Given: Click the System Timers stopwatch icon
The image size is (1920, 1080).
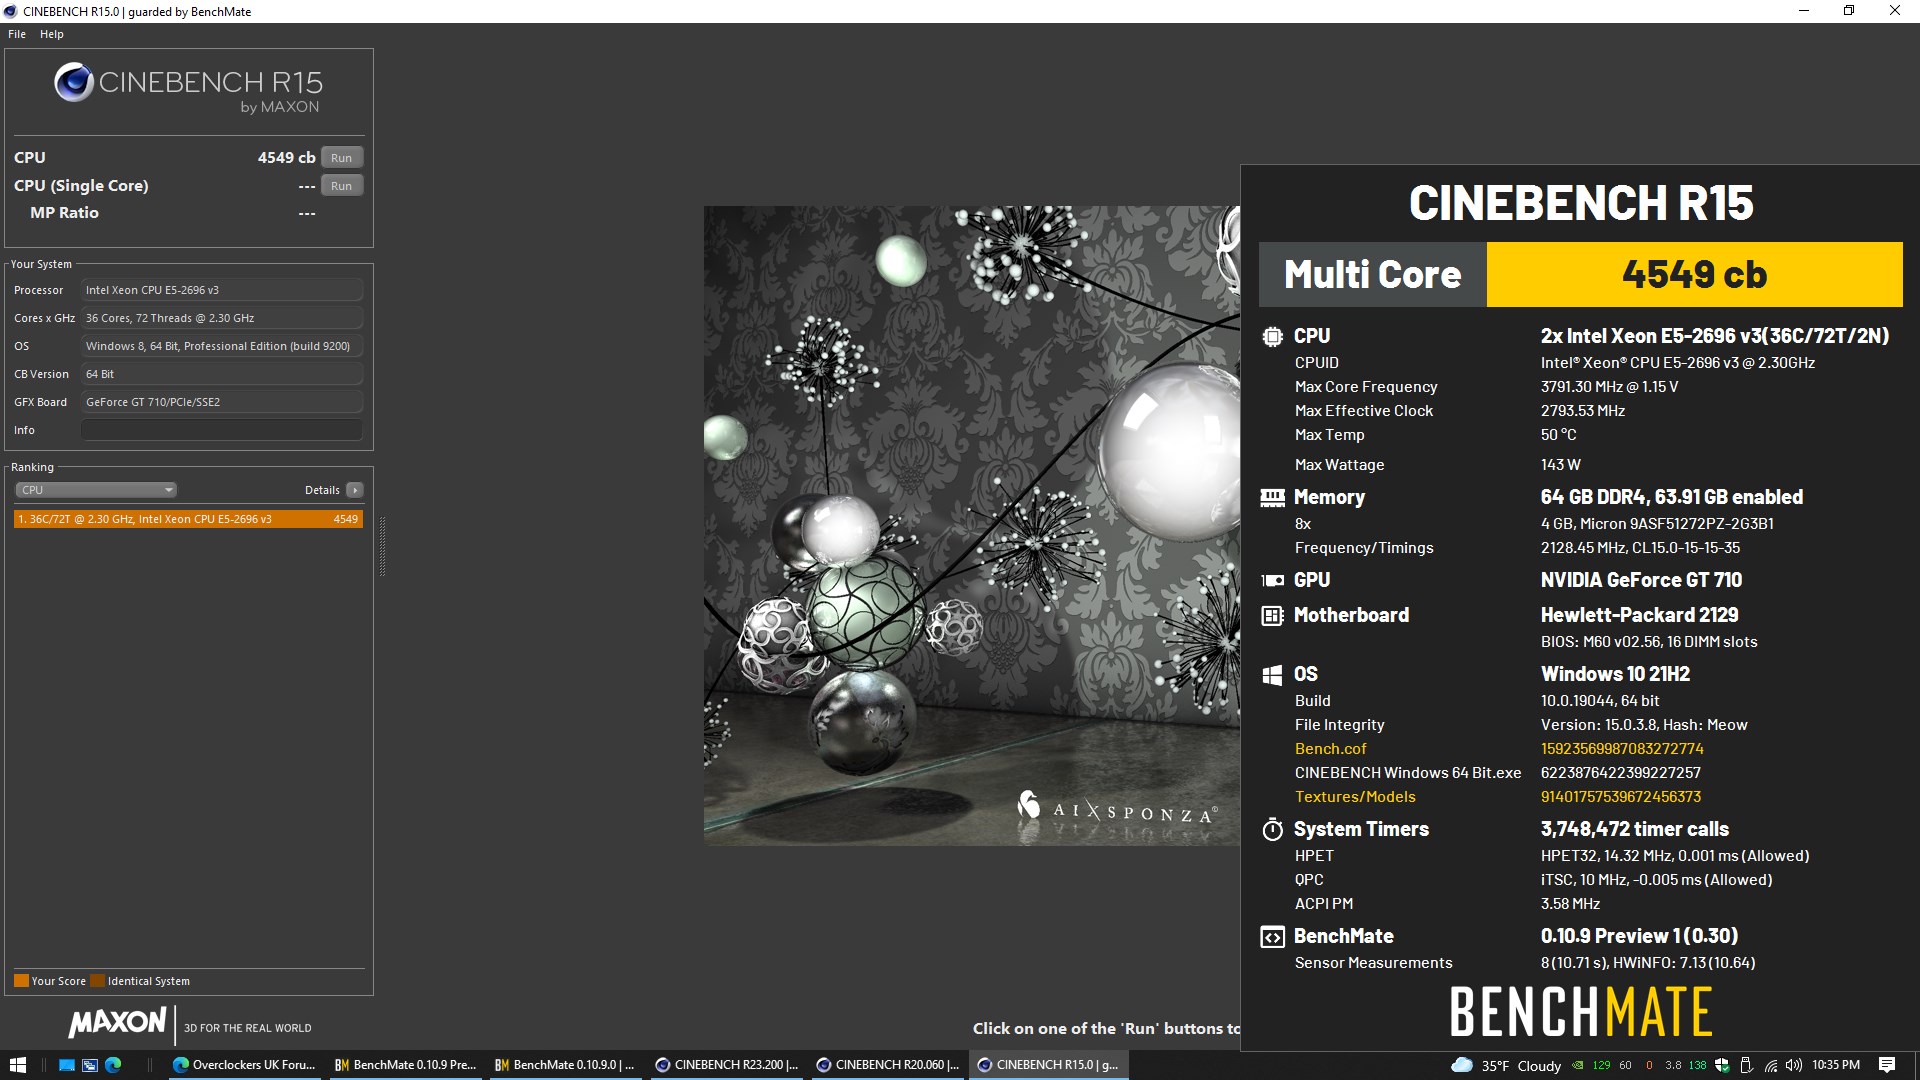Looking at the screenshot, I should [x=1272, y=829].
